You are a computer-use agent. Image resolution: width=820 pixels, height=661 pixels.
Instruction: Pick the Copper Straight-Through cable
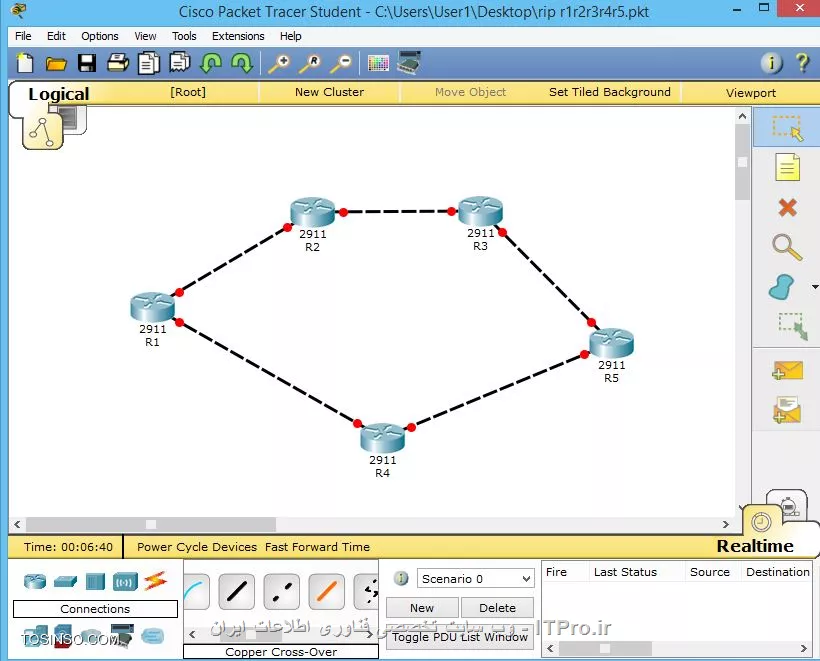point(237,591)
